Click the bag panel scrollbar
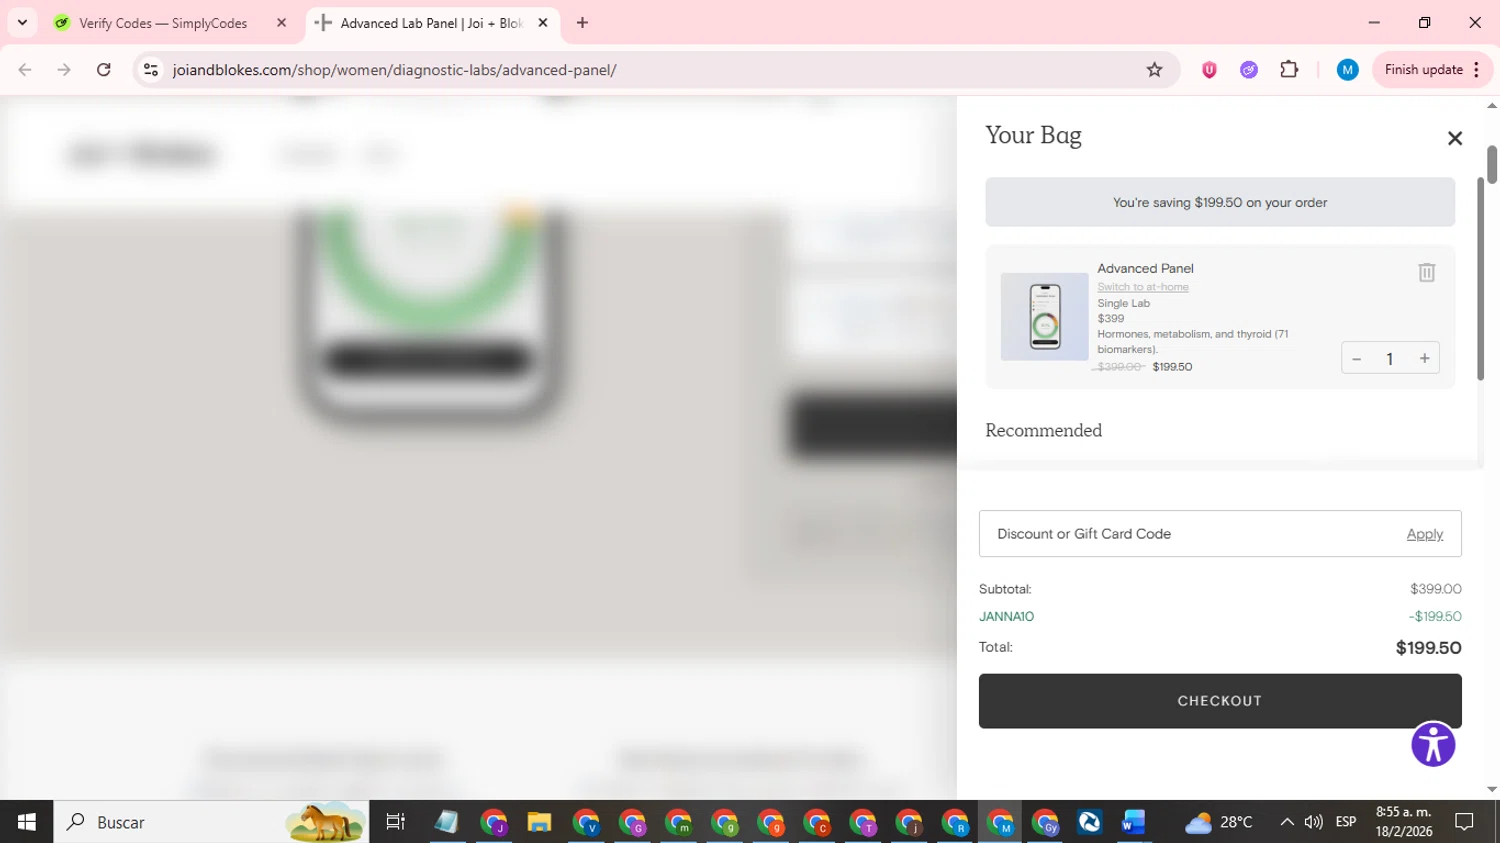The height and width of the screenshot is (843, 1500). coord(1481,279)
